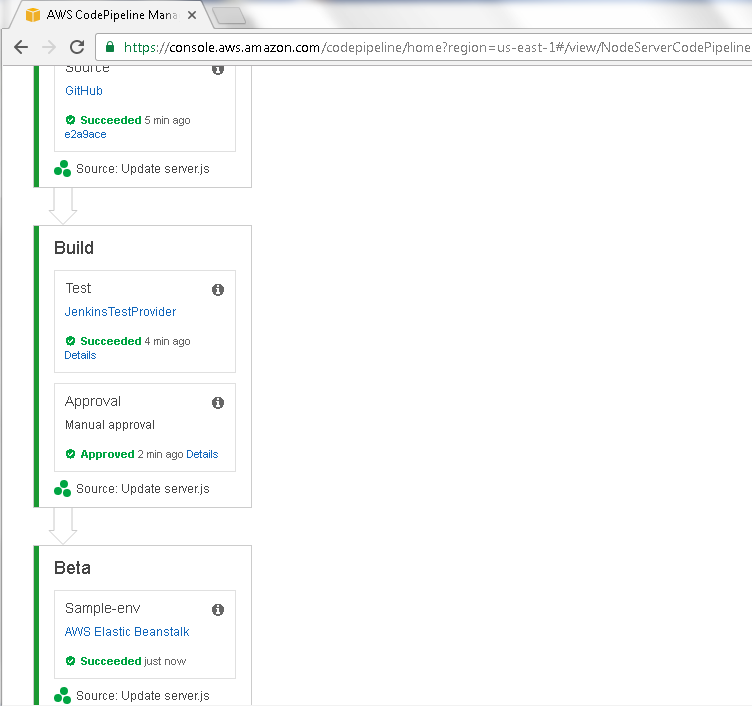This screenshot has width=752, height=706.
Task: Click the Manual approval text
Action: [110, 425]
